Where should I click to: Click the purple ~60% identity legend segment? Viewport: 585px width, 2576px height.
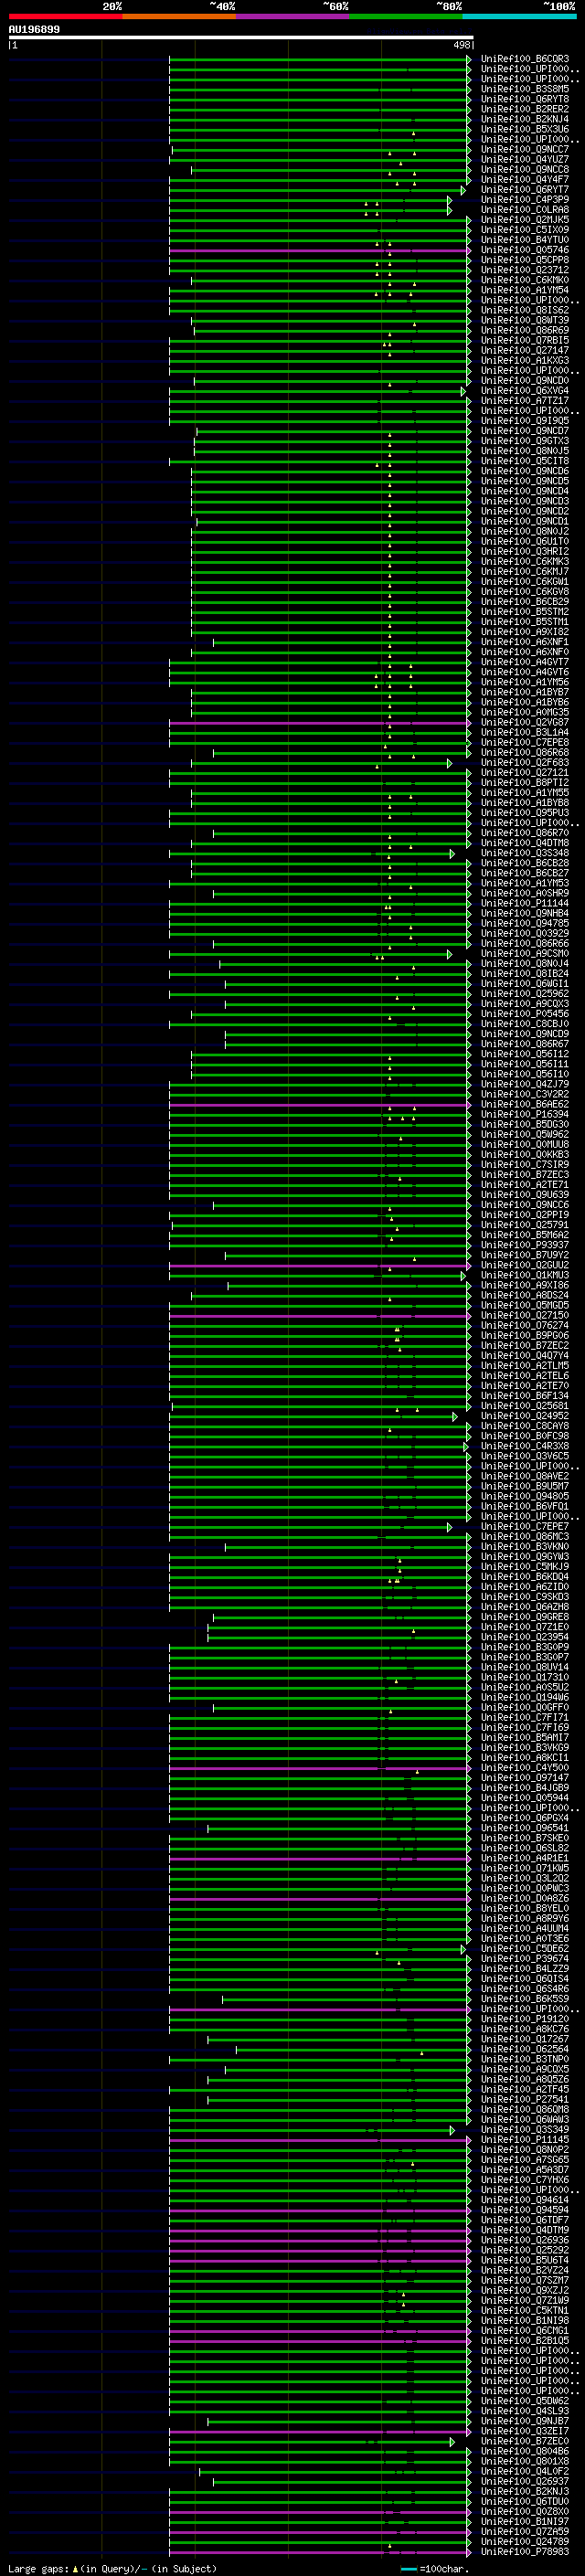[292, 16]
